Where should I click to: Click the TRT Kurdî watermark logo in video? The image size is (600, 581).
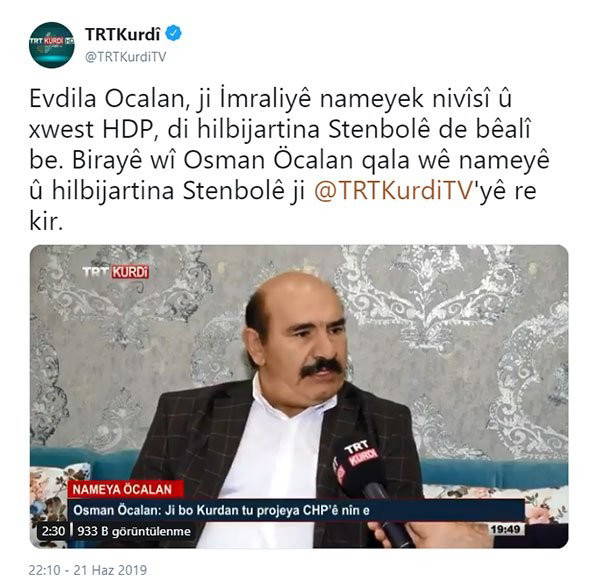(x=116, y=272)
